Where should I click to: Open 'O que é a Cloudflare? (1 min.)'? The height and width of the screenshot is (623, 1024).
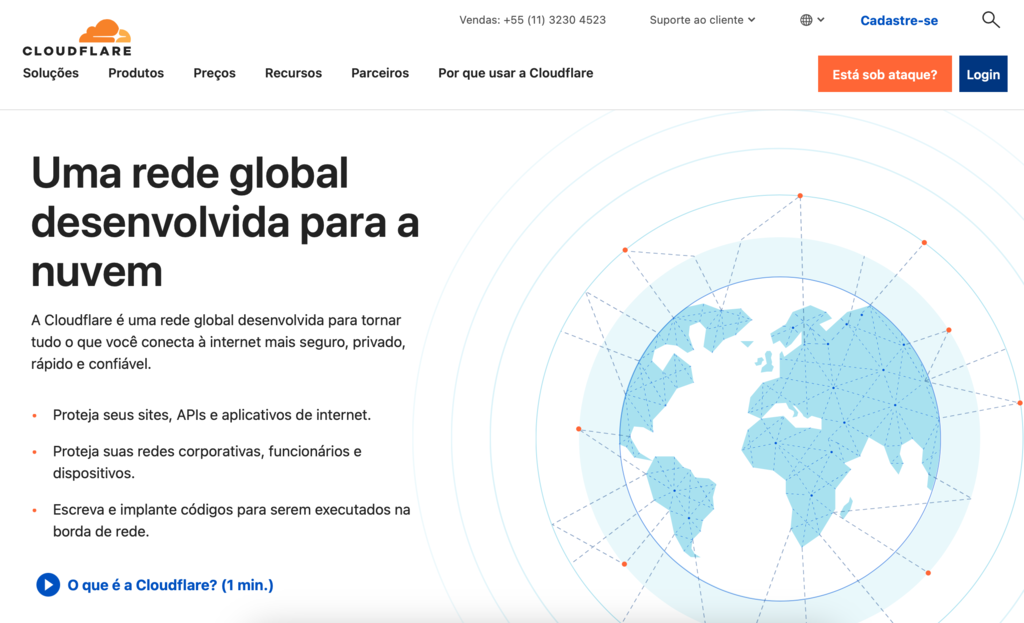pyautogui.click(x=170, y=584)
